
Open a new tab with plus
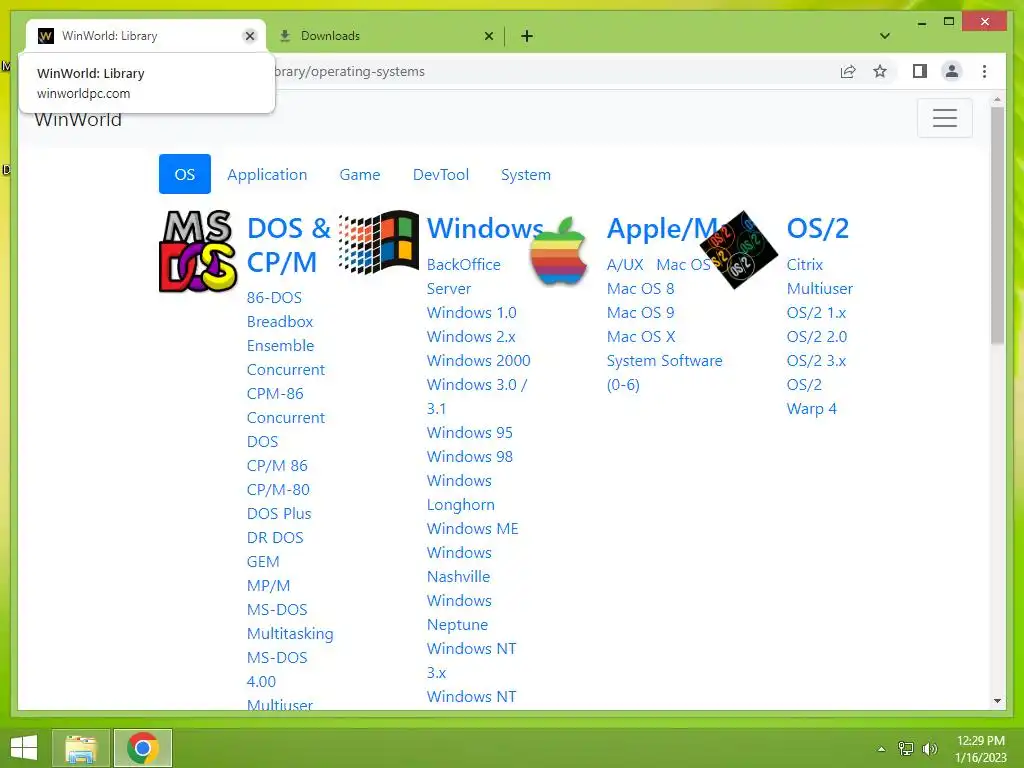coord(526,36)
